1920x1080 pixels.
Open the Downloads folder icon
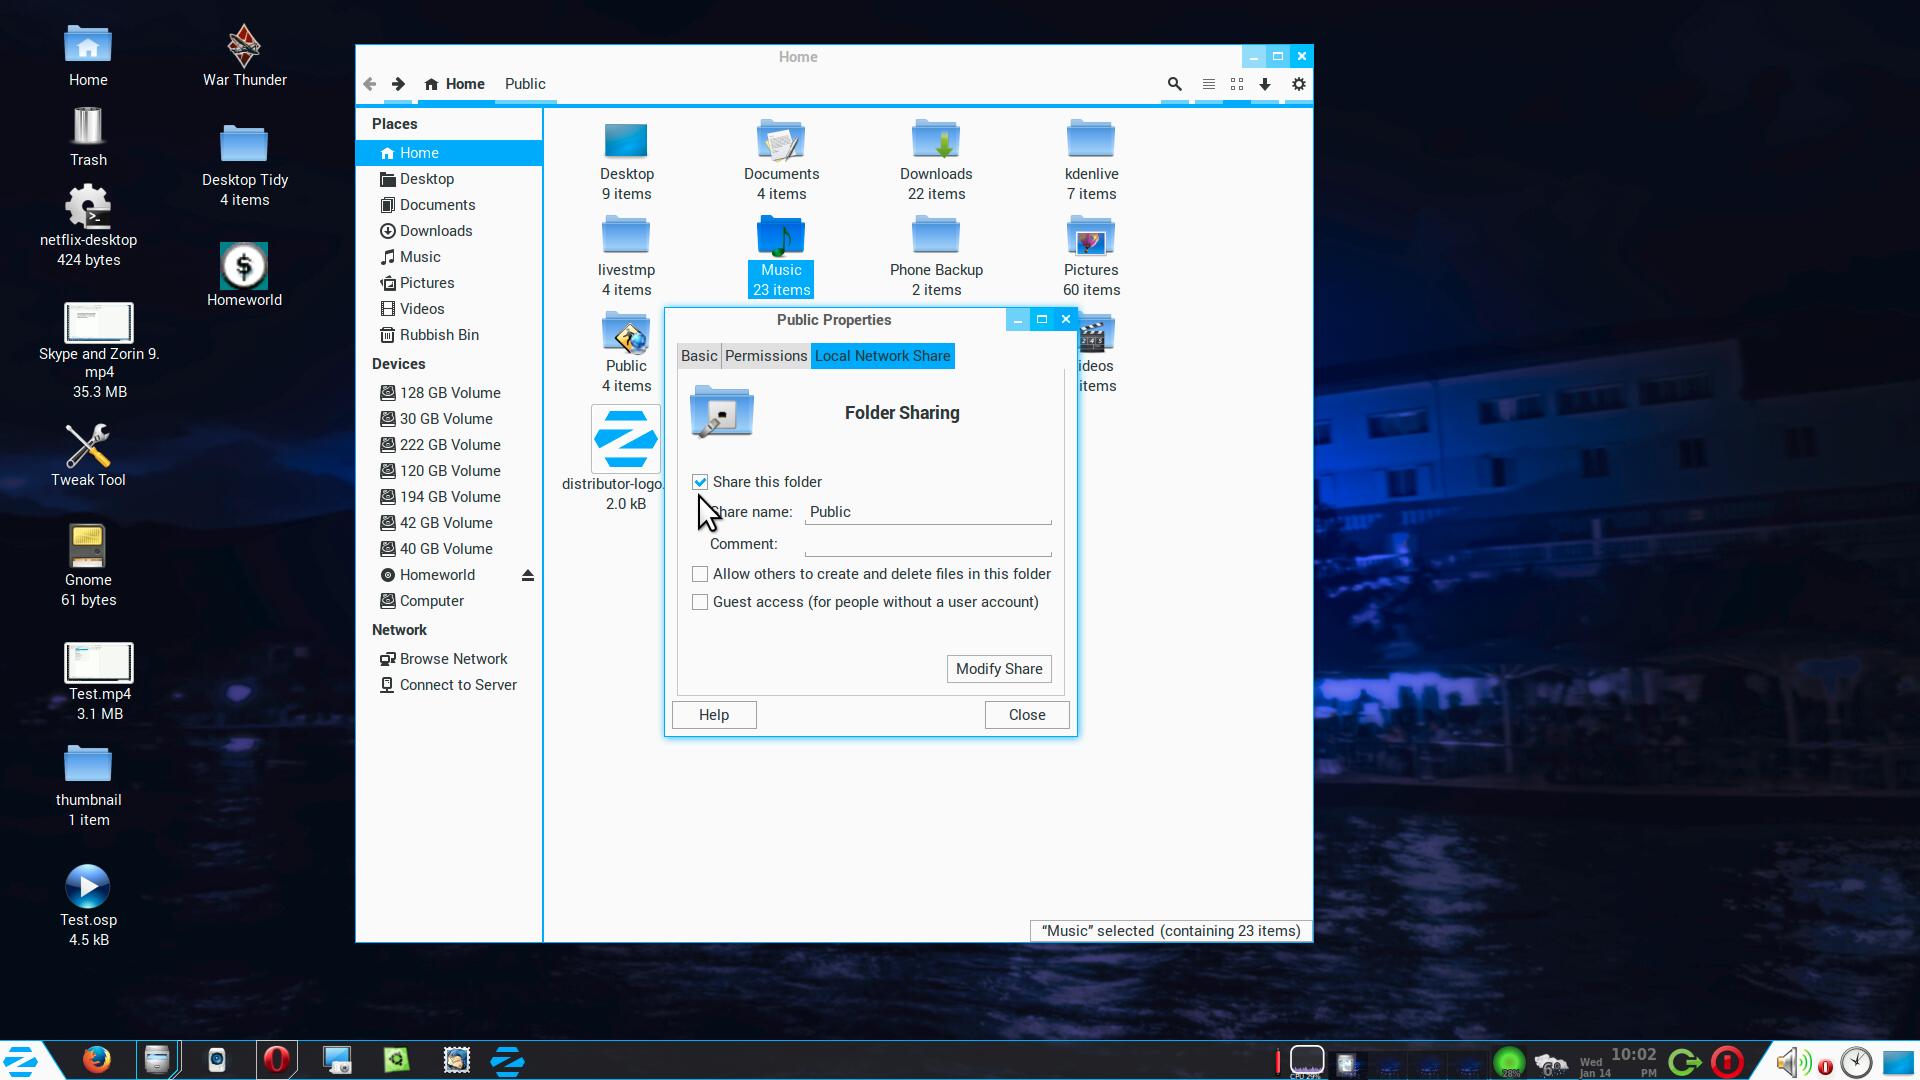(936, 141)
